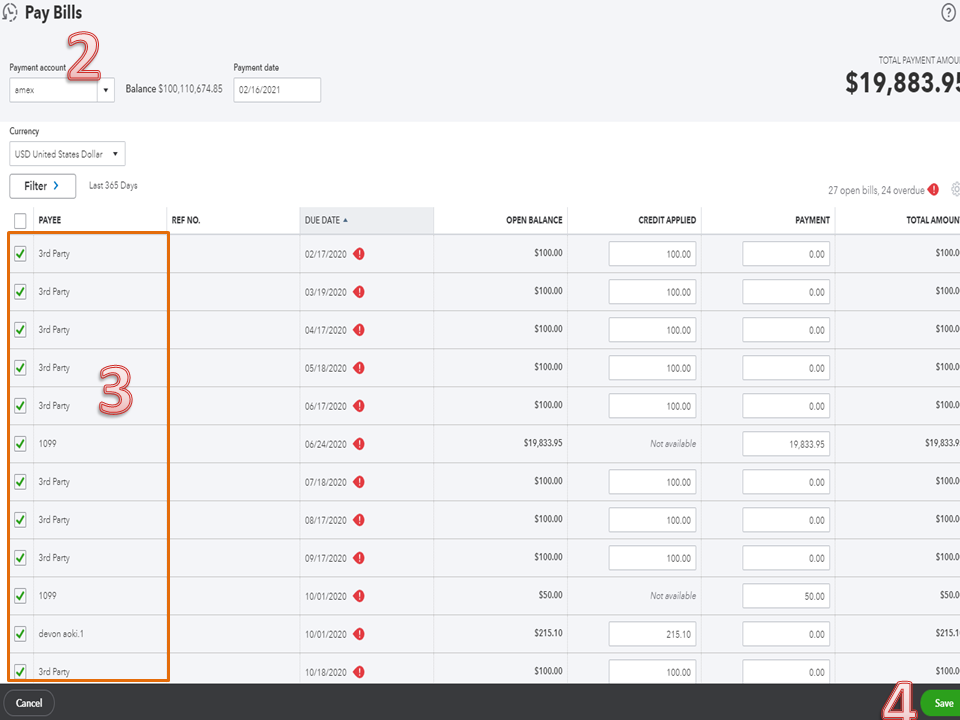Click the PAYMENT column header
Image resolution: width=960 pixels, height=720 pixels.
click(812, 220)
